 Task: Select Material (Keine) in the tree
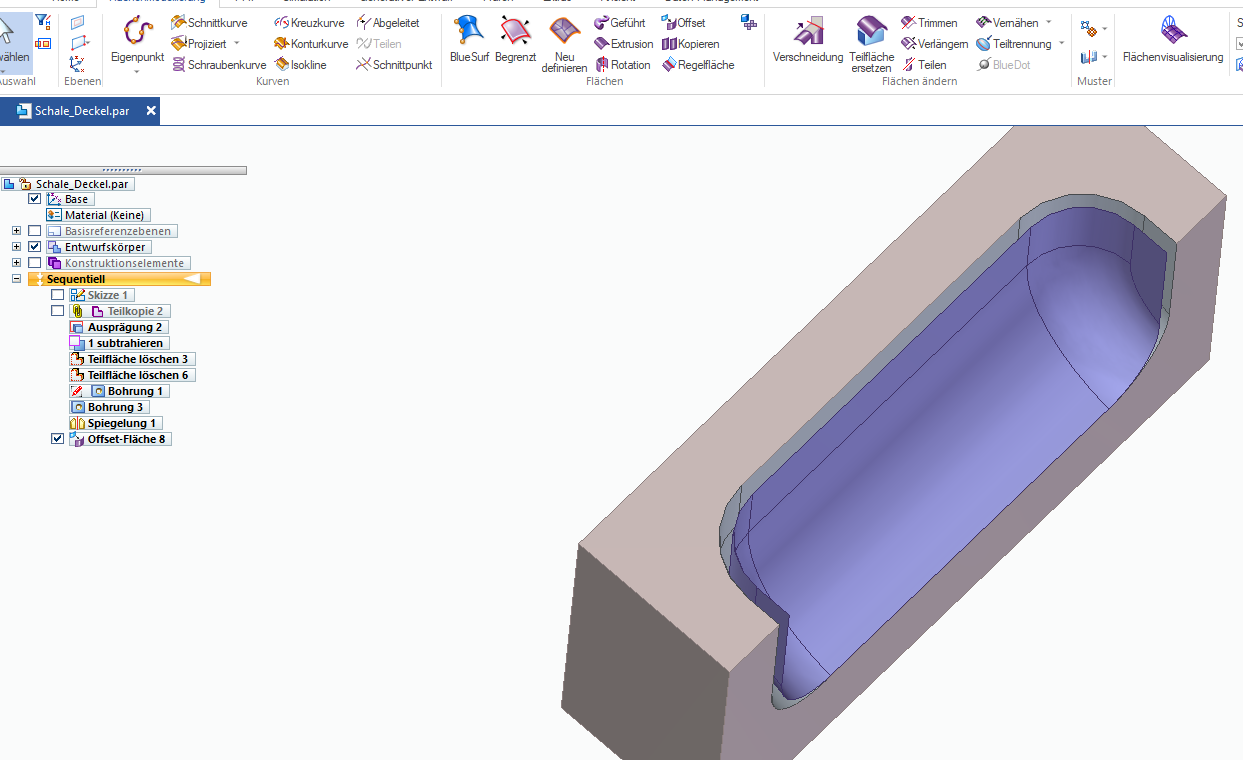click(105, 215)
